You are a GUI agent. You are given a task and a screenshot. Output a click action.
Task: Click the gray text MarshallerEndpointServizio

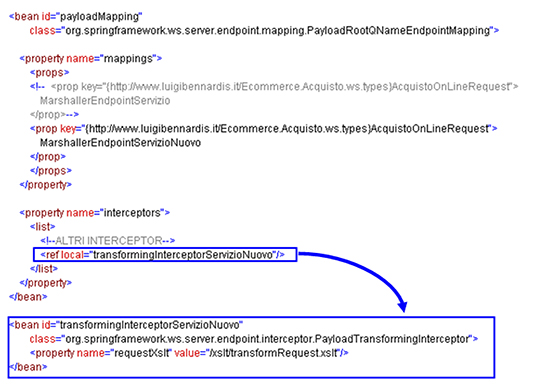pos(105,101)
